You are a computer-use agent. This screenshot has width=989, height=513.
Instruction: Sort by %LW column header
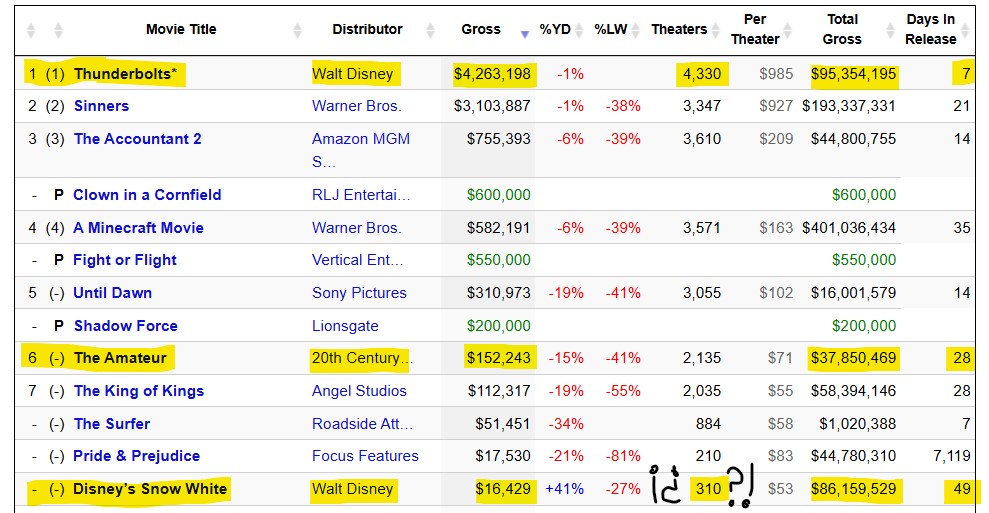point(610,29)
